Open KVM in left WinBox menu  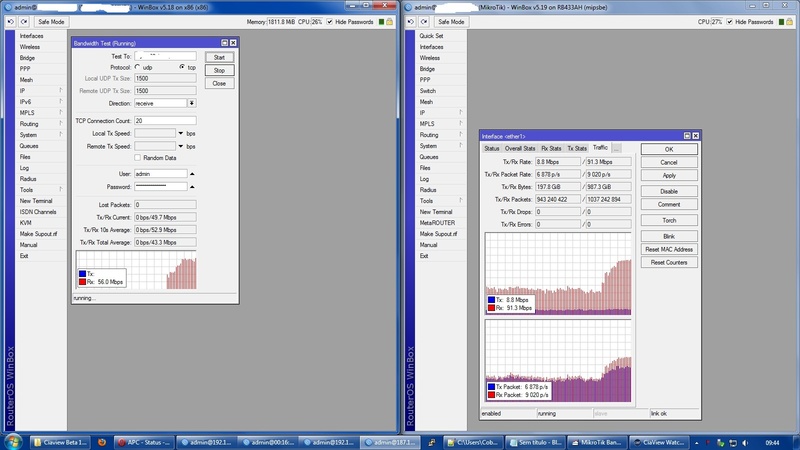point(26,223)
